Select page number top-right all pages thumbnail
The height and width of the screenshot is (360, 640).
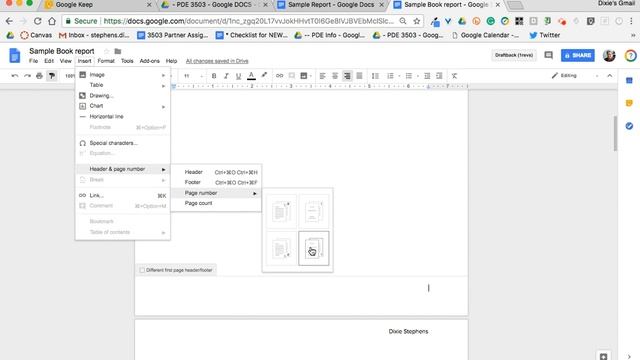click(282, 211)
